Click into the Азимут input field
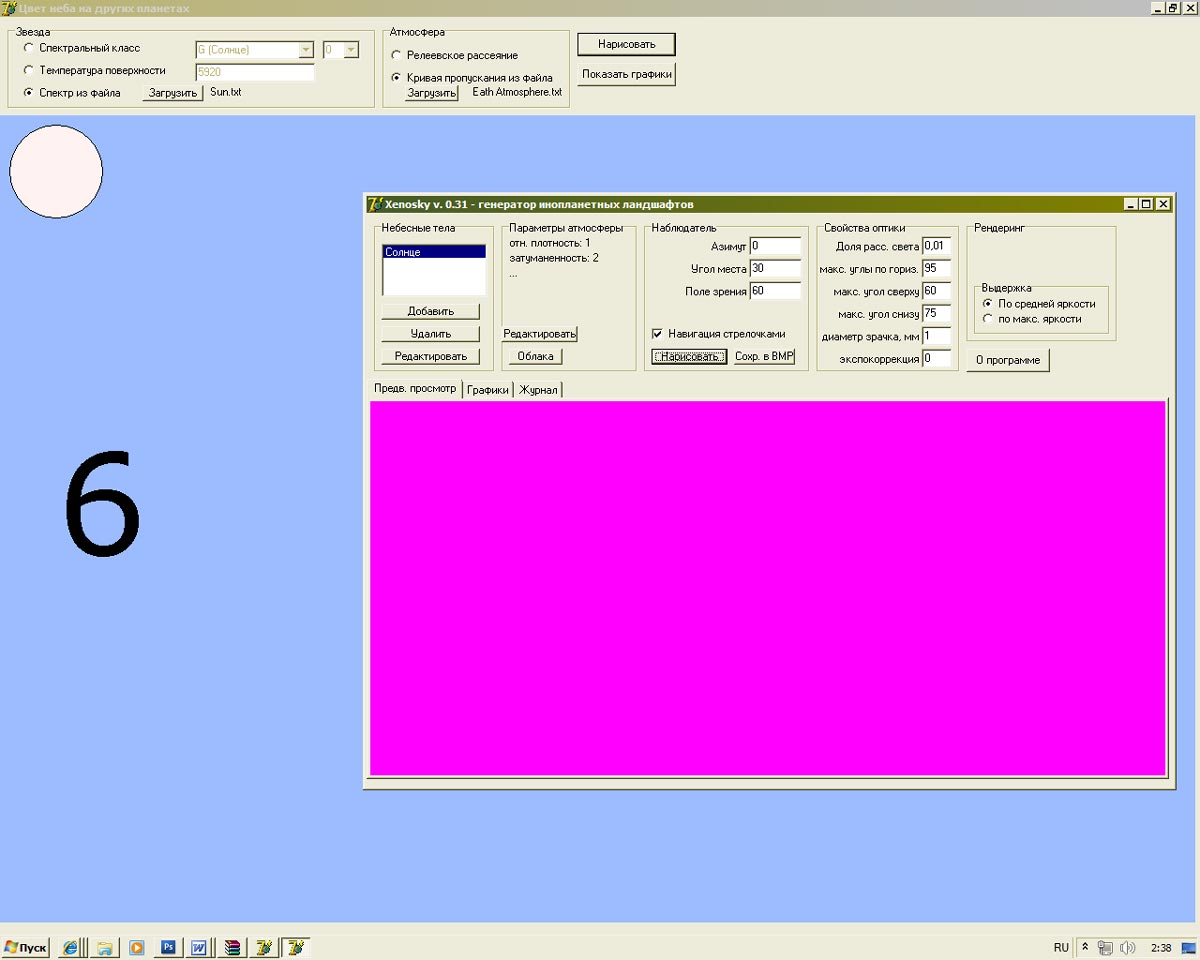Image resolution: width=1200 pixels, height=960 pixels. point(775,246)
